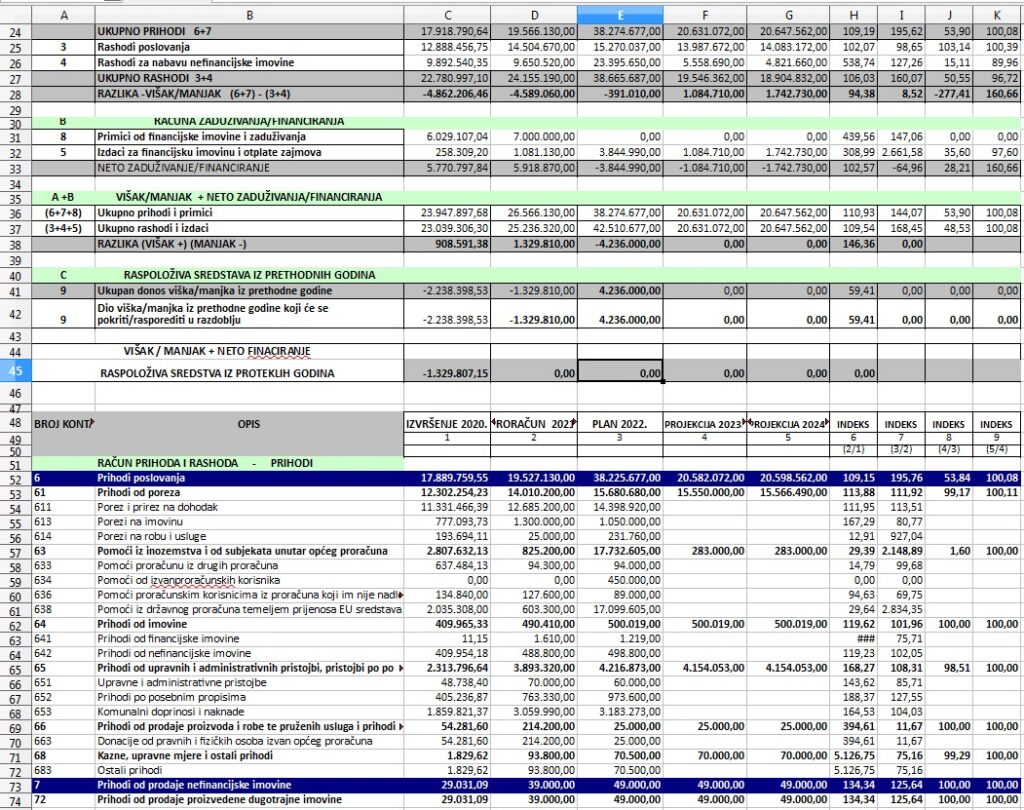Select column B header
Screen dimensions: 1024x810
coord(249,15)
